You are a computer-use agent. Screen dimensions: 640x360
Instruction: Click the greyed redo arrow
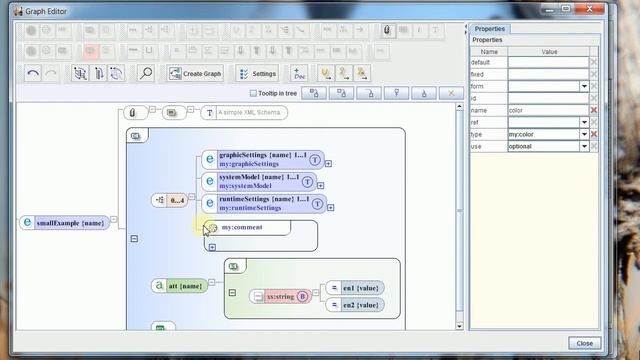tap(51, 73)
